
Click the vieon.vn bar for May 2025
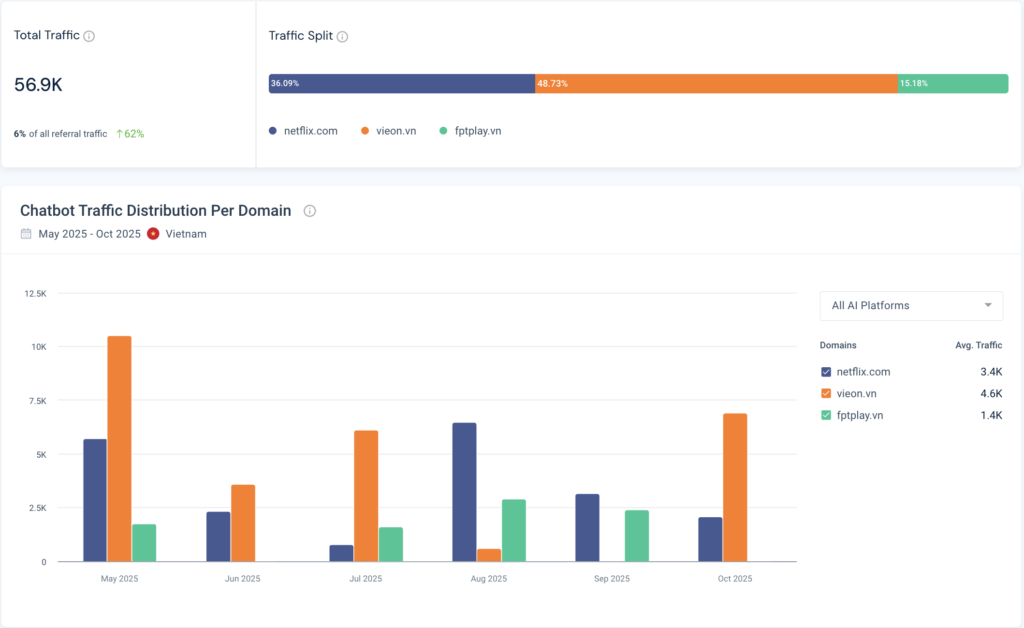119,448
